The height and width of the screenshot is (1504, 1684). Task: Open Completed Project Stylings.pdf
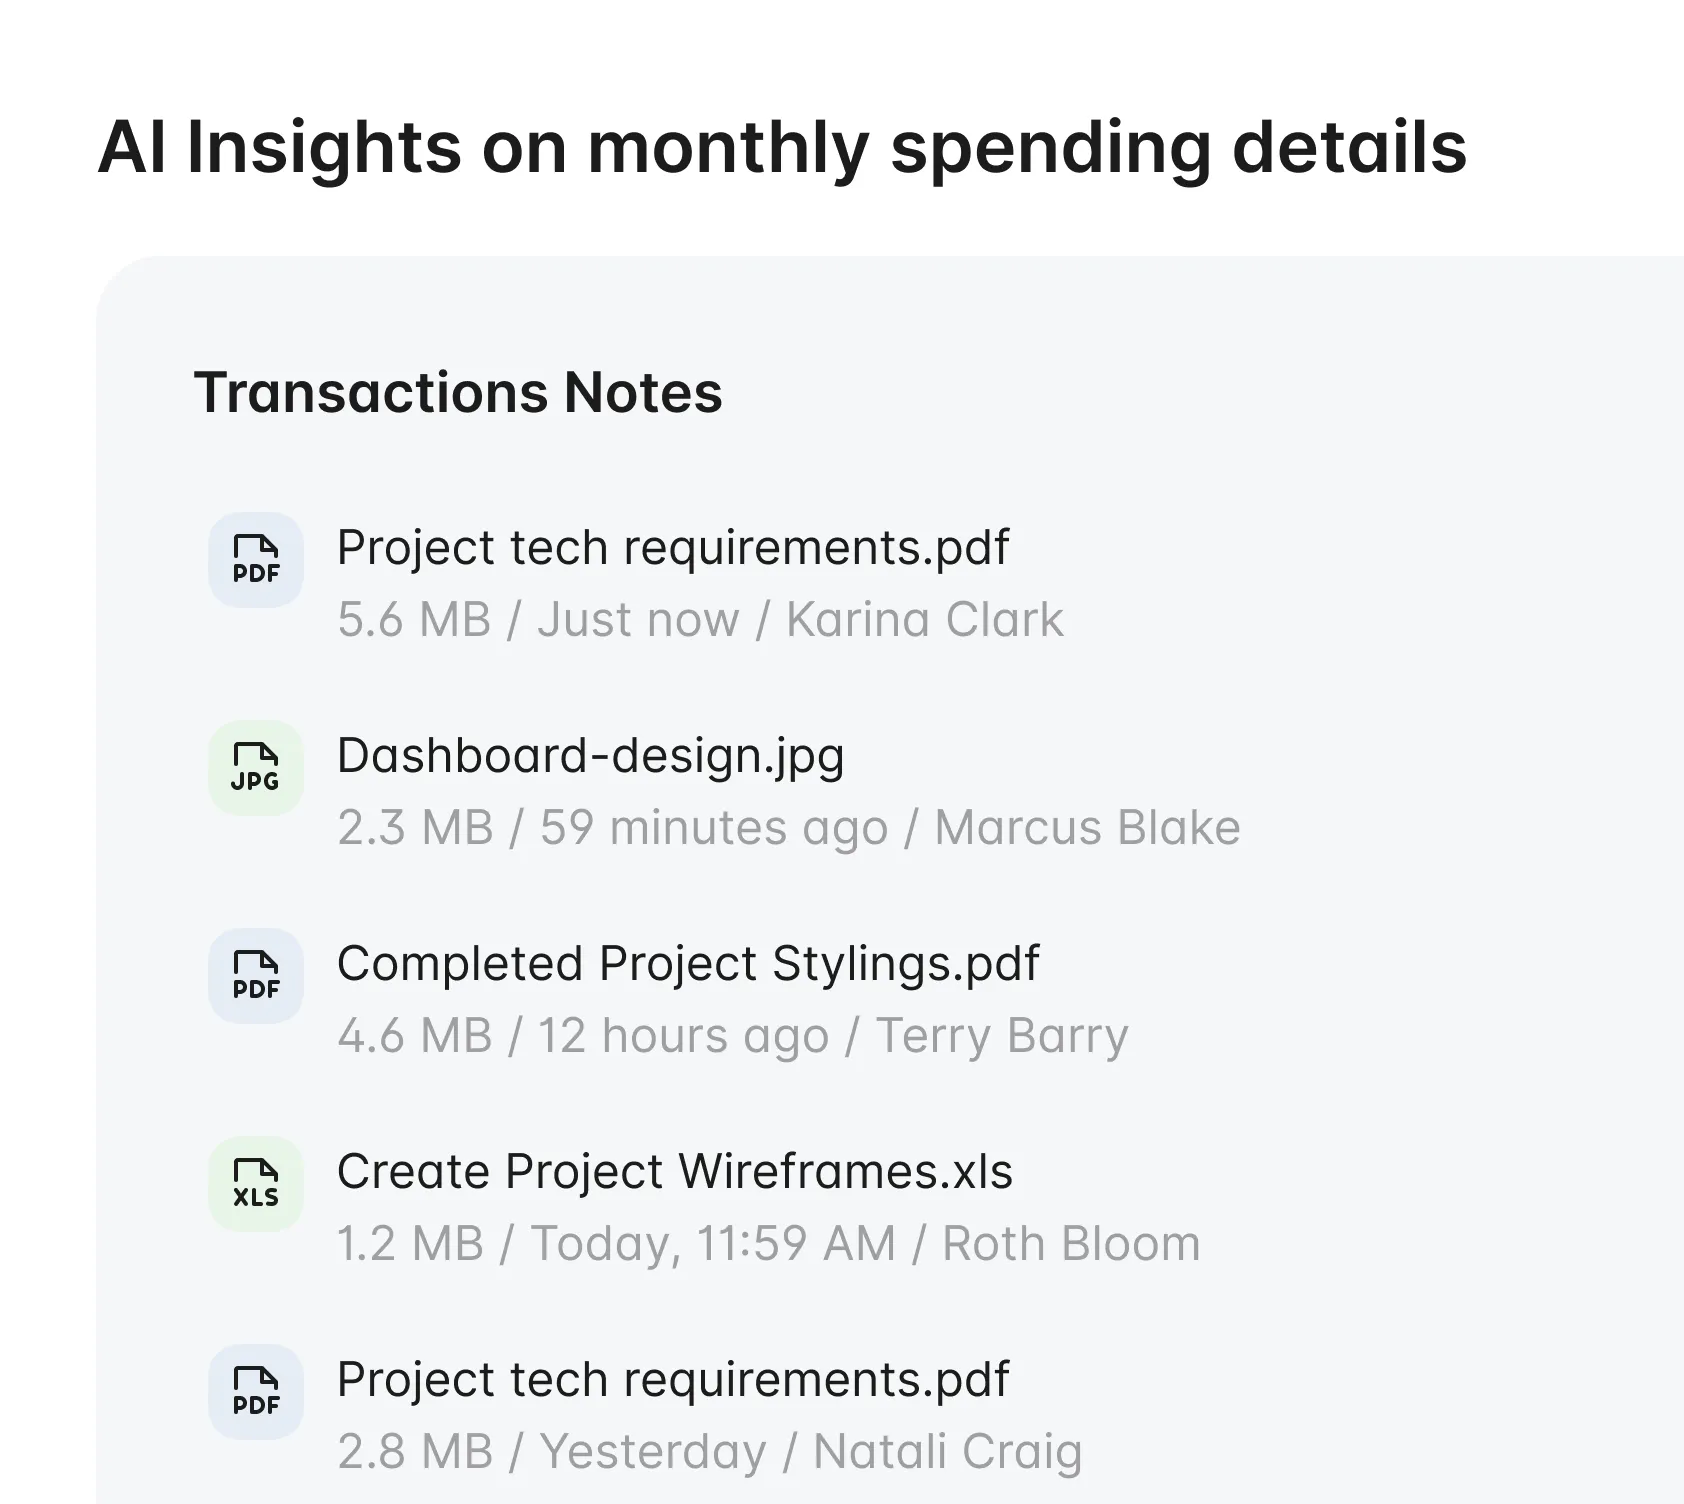(688, 963)
